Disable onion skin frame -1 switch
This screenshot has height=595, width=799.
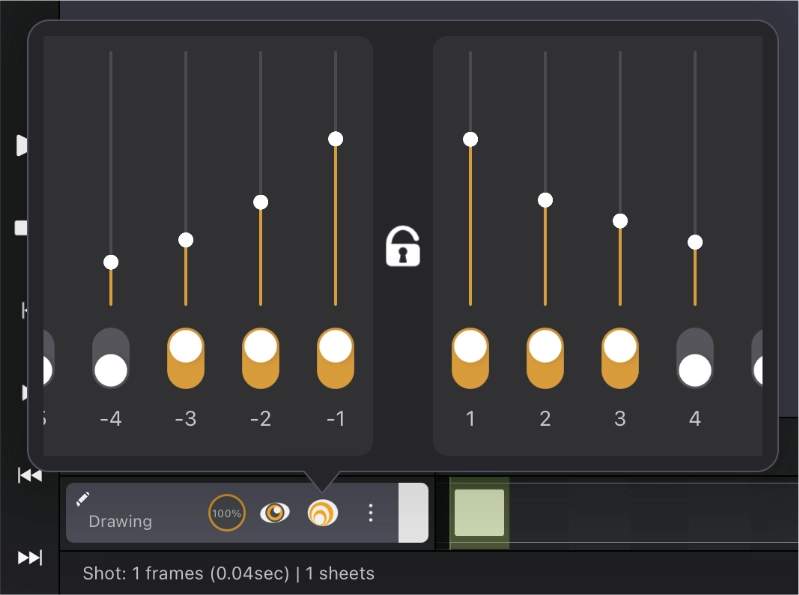(335, 358)
